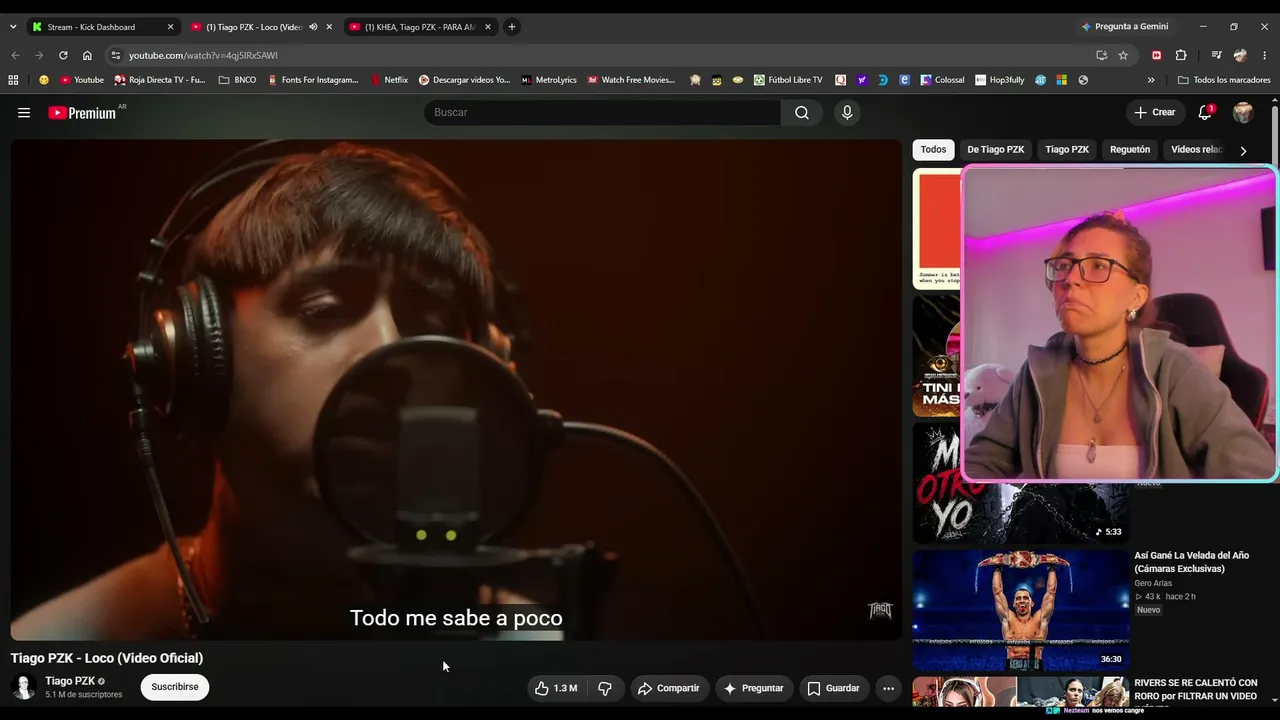This screenshot has height=720, width=1280.
Task: Click Pregunta a Gemini button
Action: tap(1124, 27)
